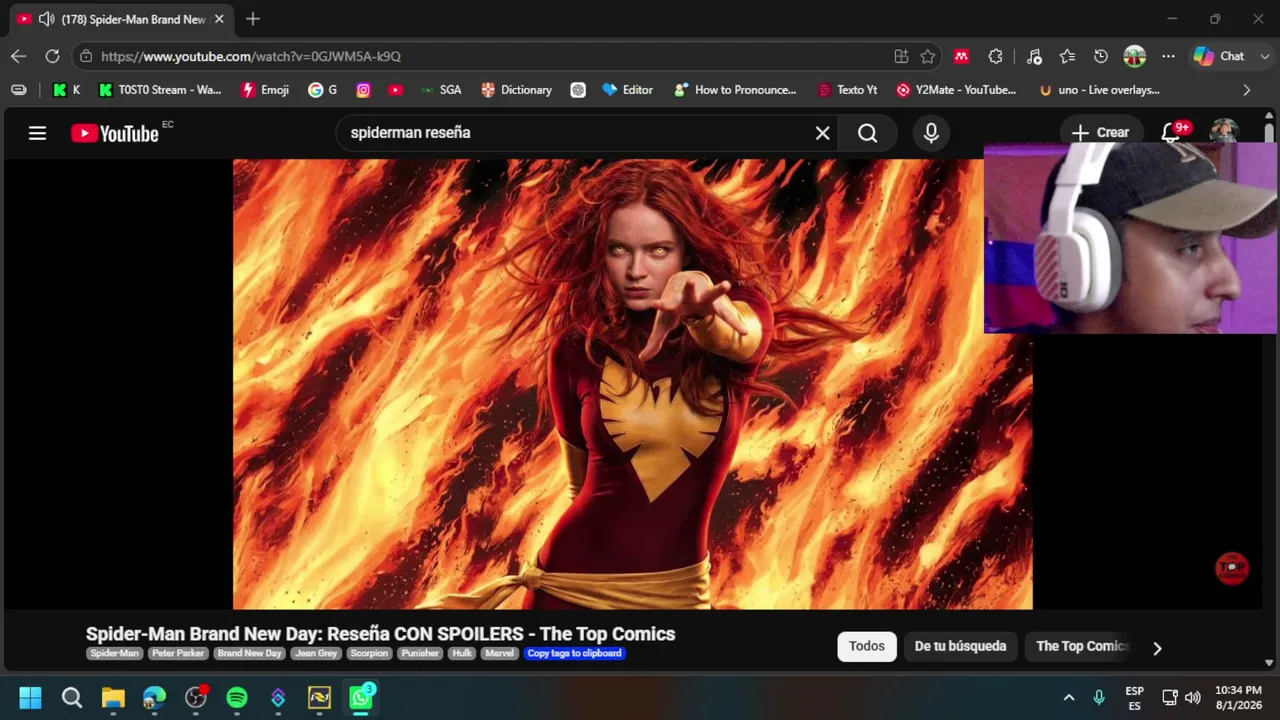Click the leftmost bookmarks bar pill icon
1280x720 pixels.
(18, 90)
